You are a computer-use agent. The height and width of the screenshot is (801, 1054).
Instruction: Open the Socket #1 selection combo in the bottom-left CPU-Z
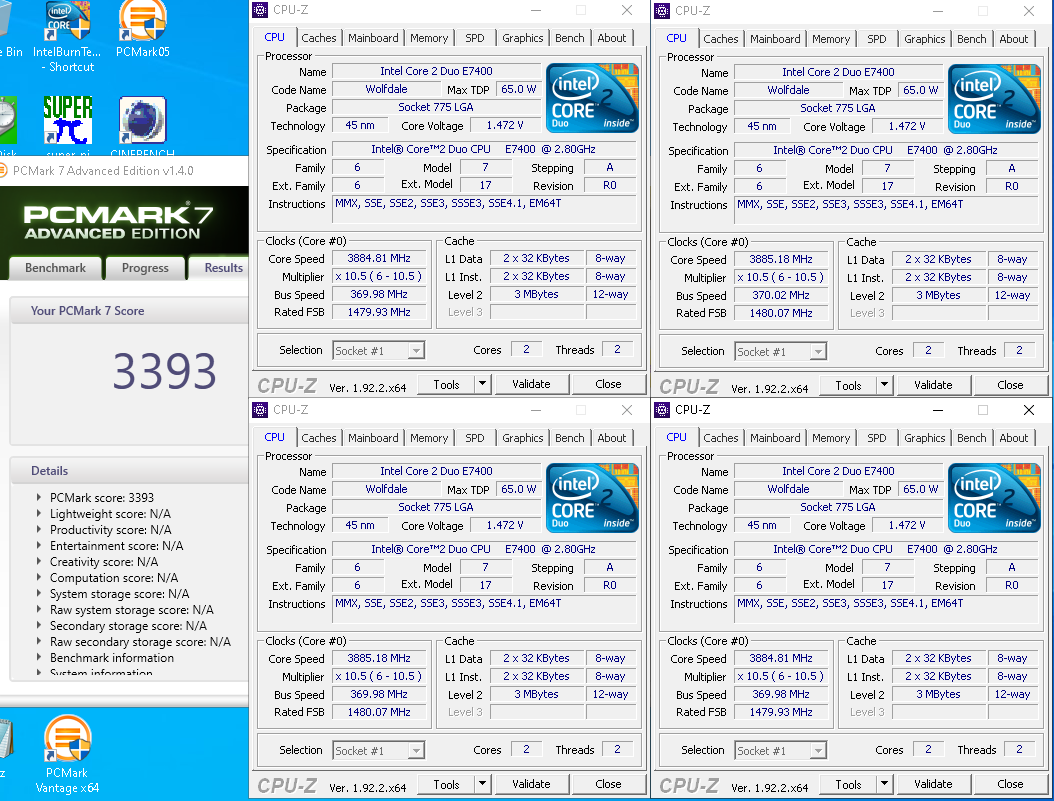coord(378,750)
